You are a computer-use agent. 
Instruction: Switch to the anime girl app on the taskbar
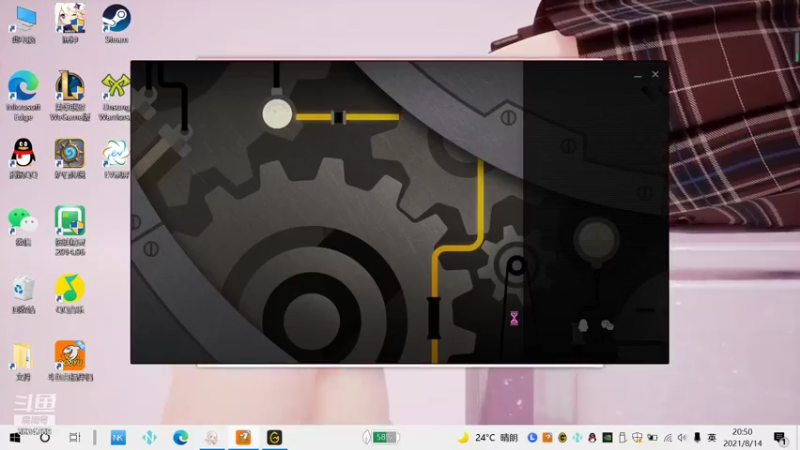(212, 438)
